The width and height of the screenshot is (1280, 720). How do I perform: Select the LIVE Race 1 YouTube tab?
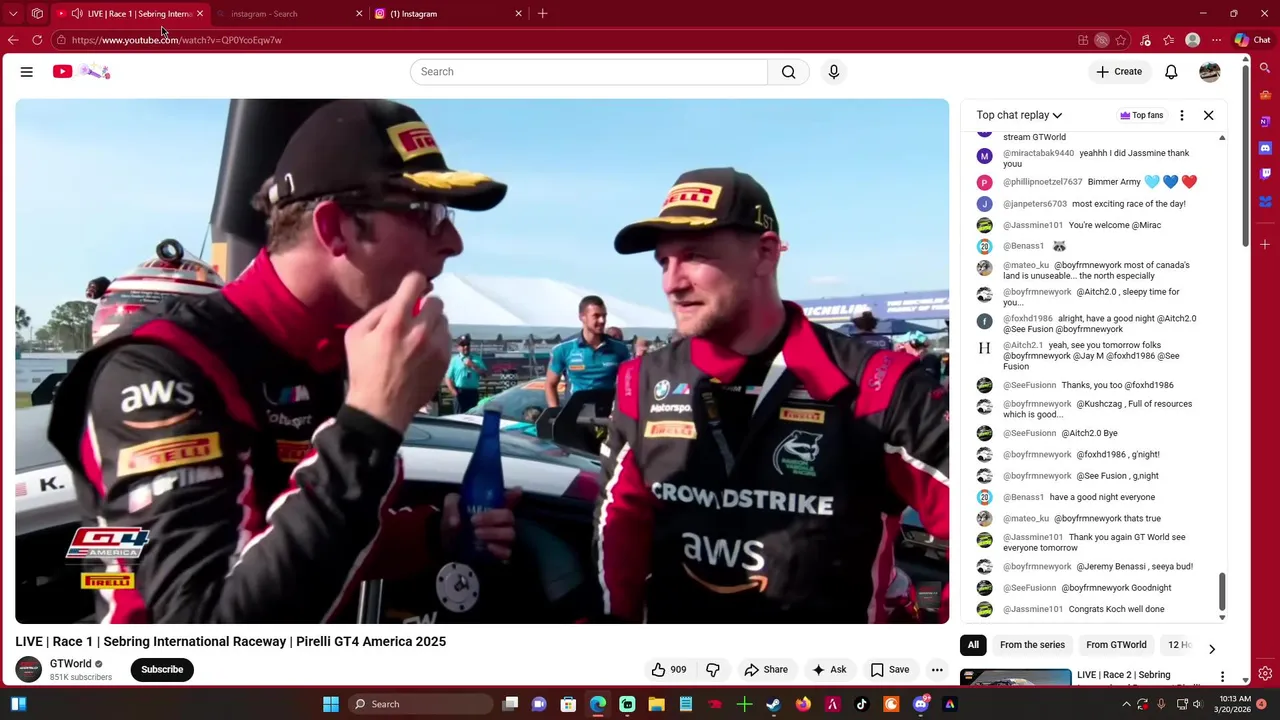click(x=130, y=14)
